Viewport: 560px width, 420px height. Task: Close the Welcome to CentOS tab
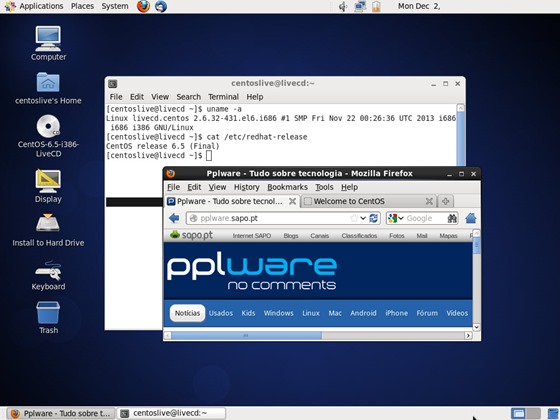pyautogui.click(x=429, y=201)
